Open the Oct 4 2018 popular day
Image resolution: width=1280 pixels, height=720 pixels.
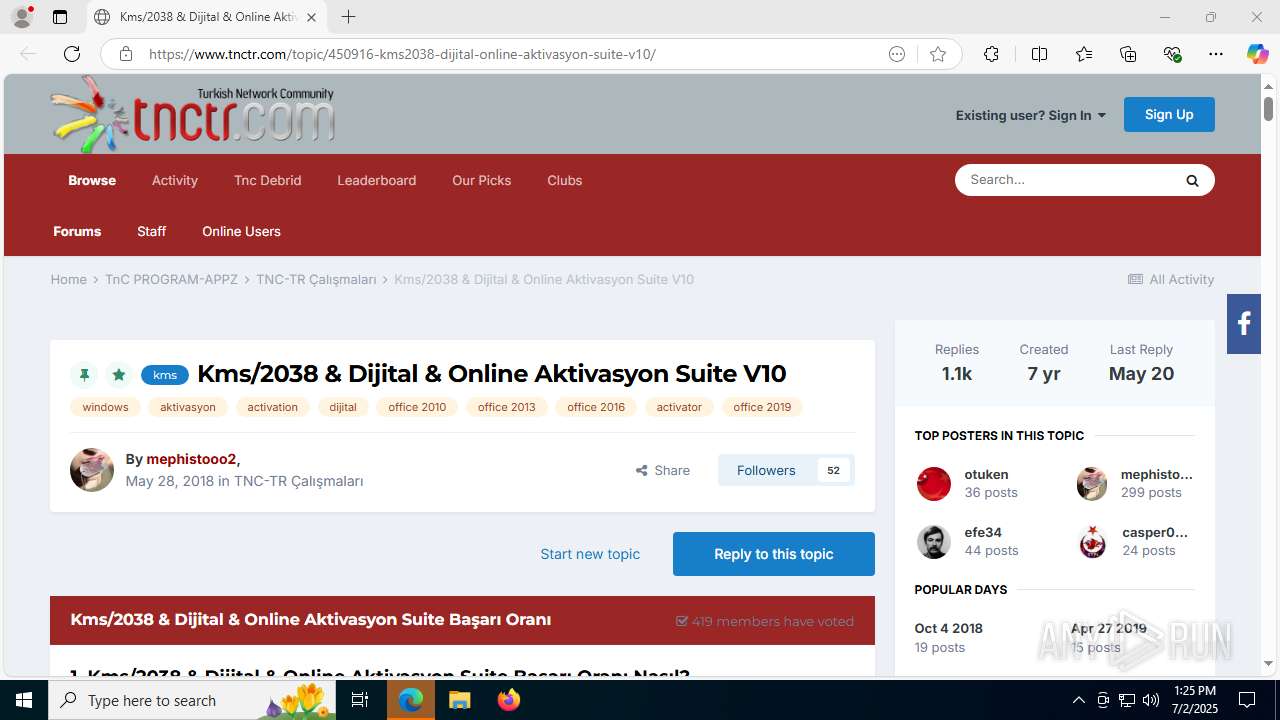(949, 628)
